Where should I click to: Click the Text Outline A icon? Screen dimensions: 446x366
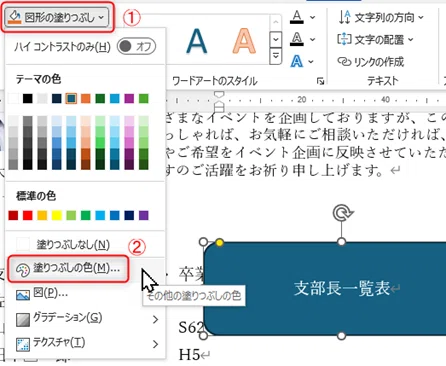297,39
